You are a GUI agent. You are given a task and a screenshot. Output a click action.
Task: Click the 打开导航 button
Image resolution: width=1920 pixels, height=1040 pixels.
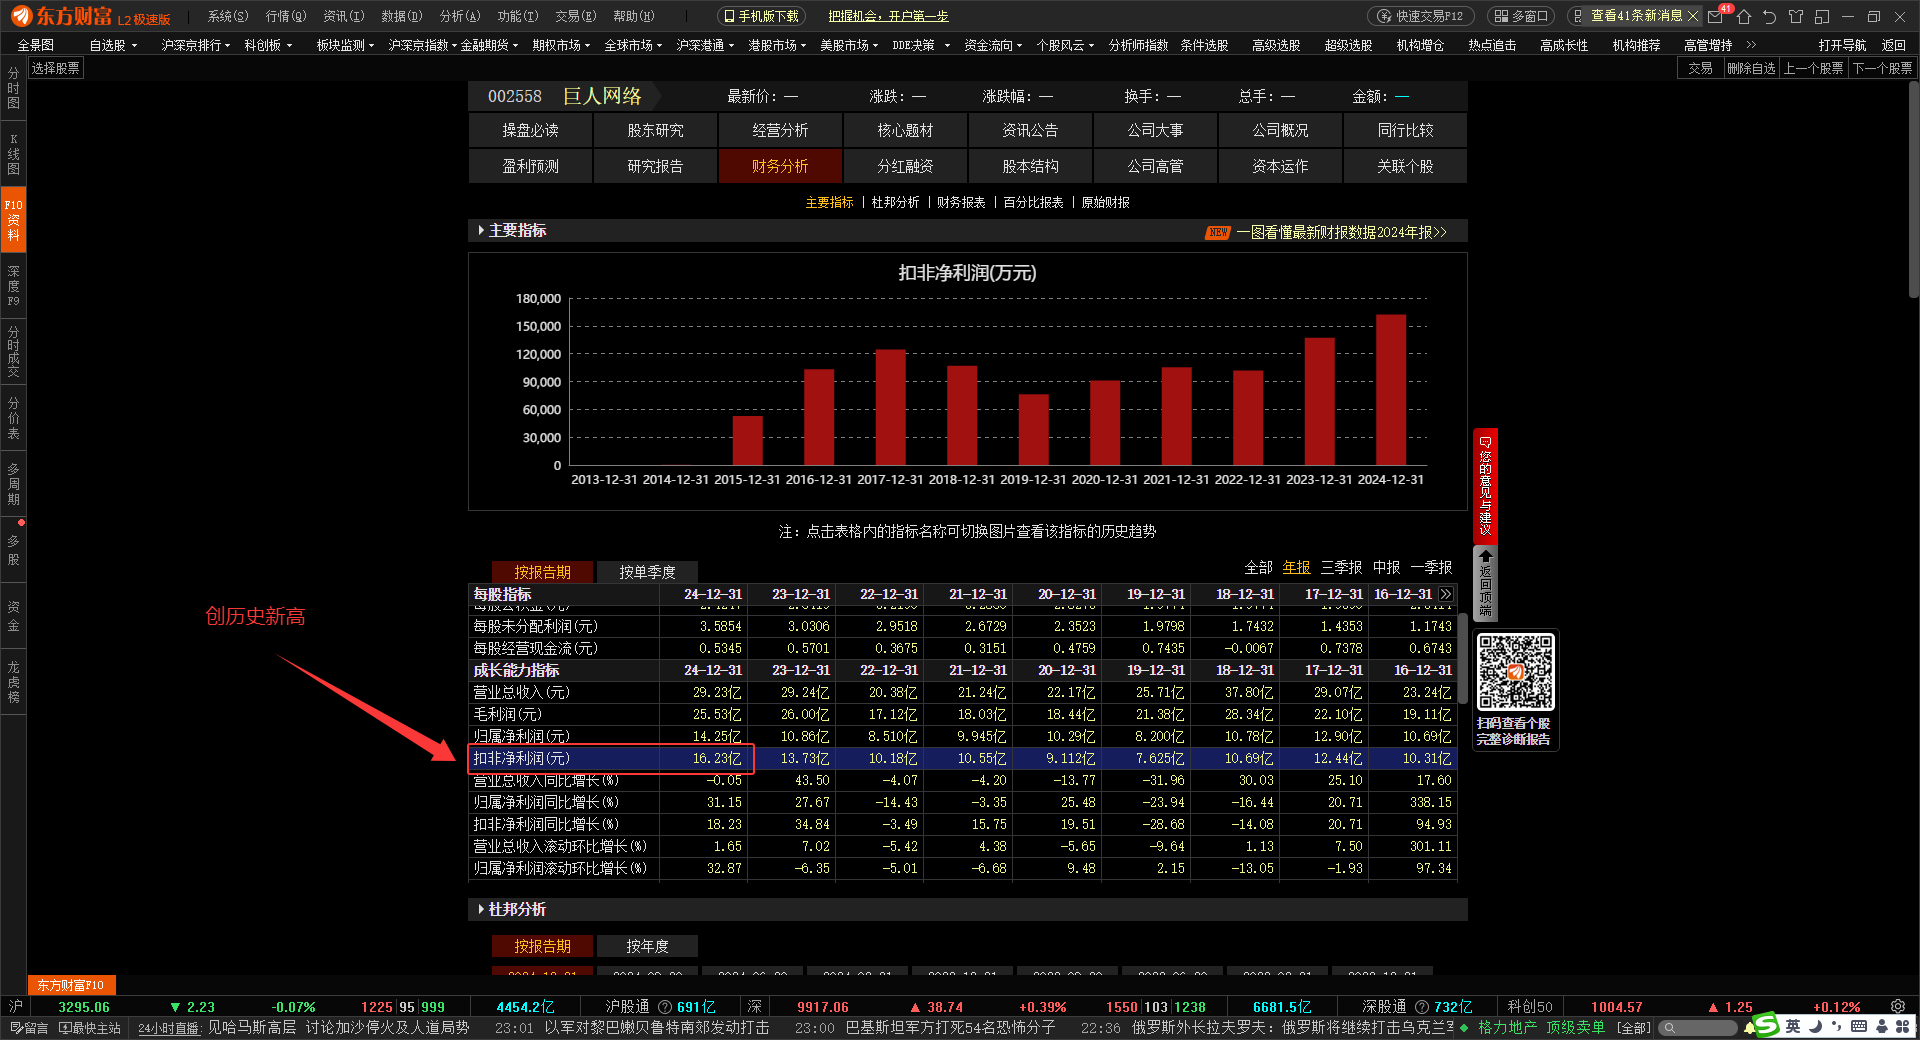pyautogui.click(x=1842, y=45)
